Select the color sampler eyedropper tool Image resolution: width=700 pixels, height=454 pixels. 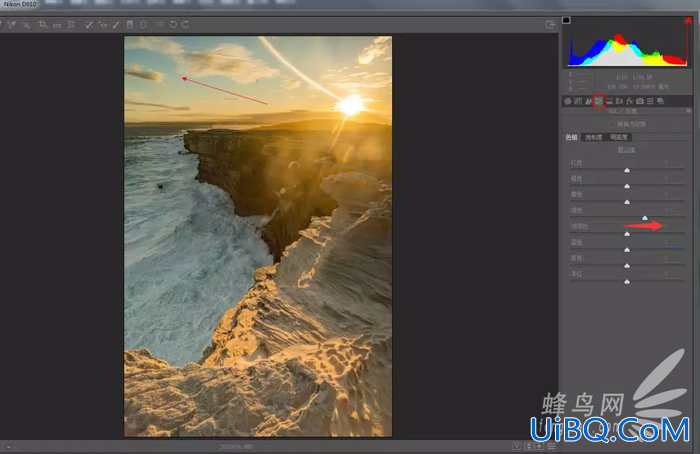12,25
